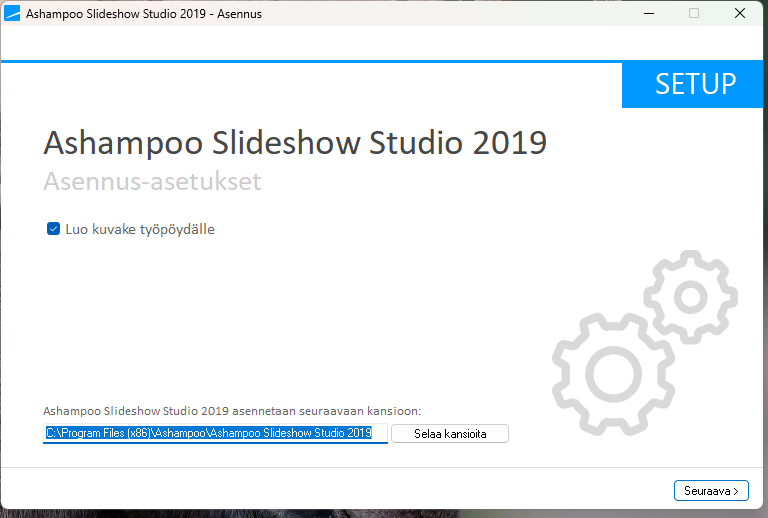This screenshot has height=518, width=768.
Task: Click the 'asennetaan seuraavaan kansioon' label
Action: (x=327, y=411)
